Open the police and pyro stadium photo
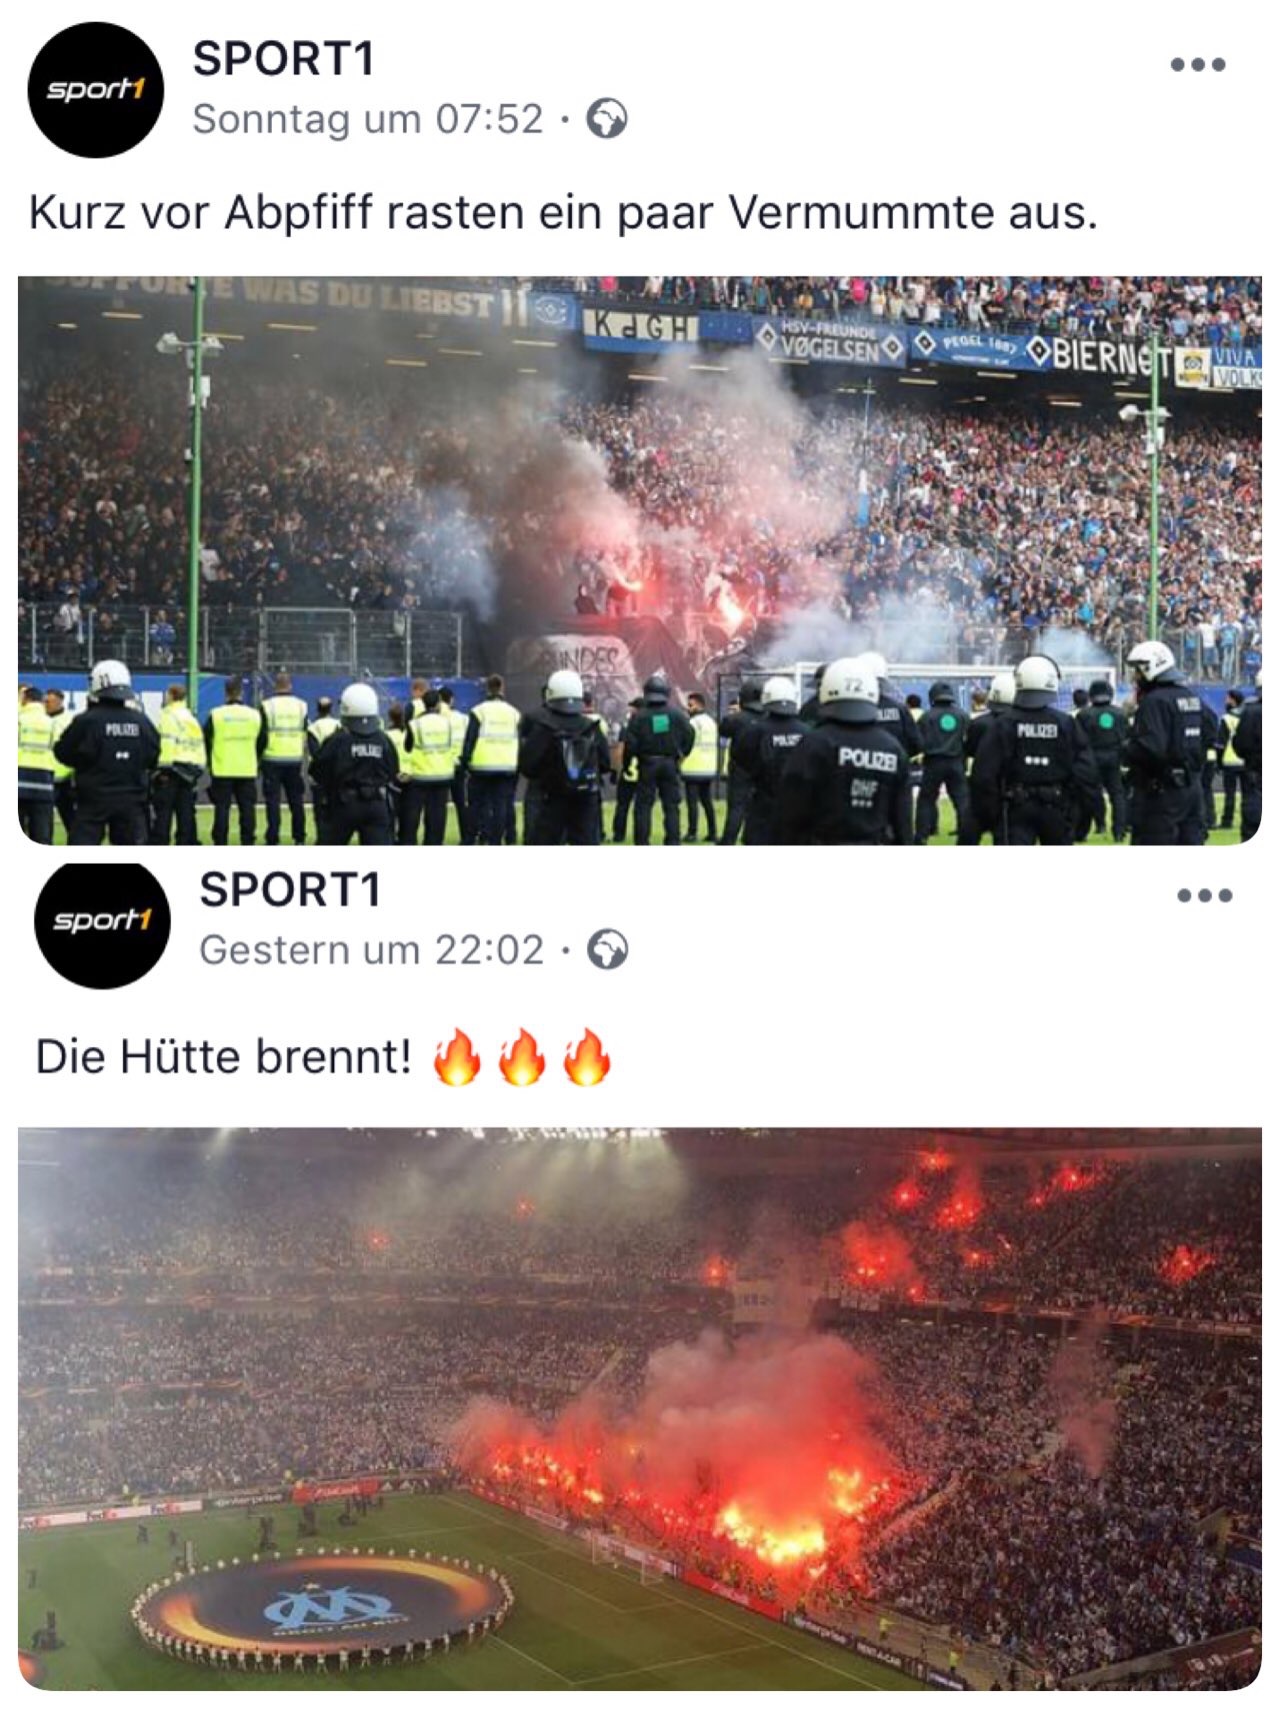The width and height of the screenshot is (1280, 1710). (640, 560)
